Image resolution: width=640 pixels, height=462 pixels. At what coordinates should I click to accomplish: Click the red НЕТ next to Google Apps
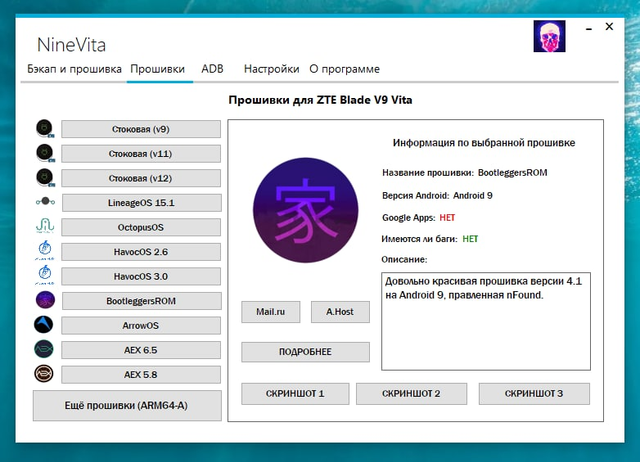pyautogui.click(x=447, y=218)
